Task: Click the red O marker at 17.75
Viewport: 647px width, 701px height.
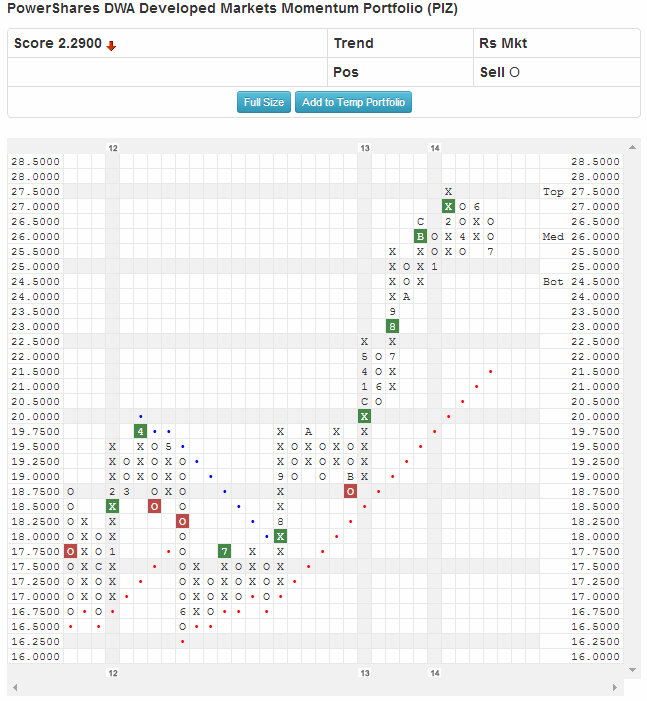Action: [70, 551]
